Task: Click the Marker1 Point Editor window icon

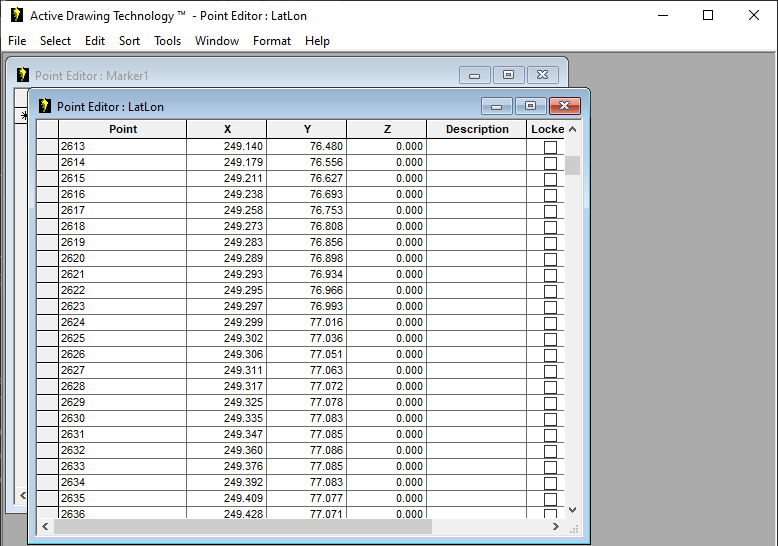Action: [23, 75]
